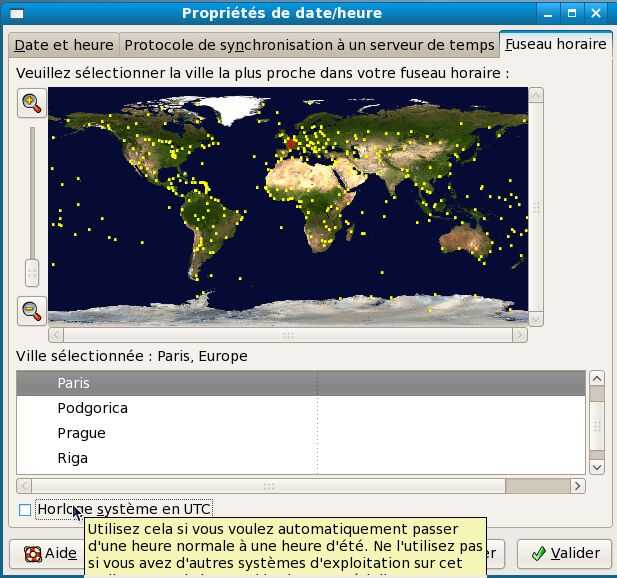
Task: Select Fuseau horaire tab
Action: tap(556, 44)
